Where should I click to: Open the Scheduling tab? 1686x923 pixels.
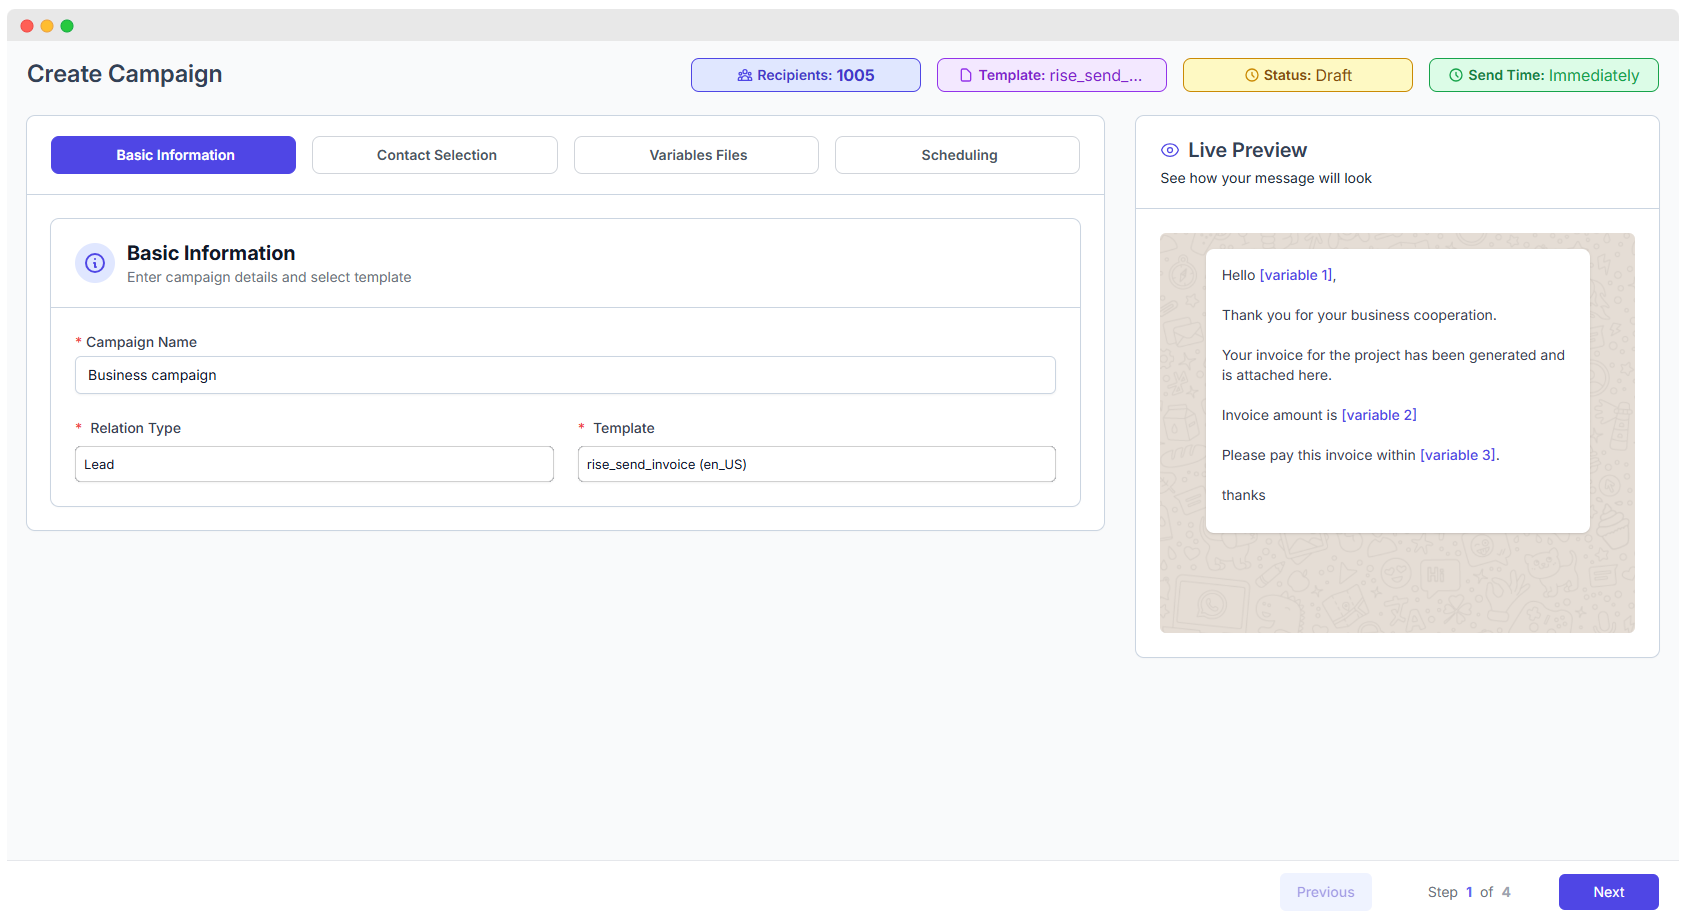(x=957, y=155)
